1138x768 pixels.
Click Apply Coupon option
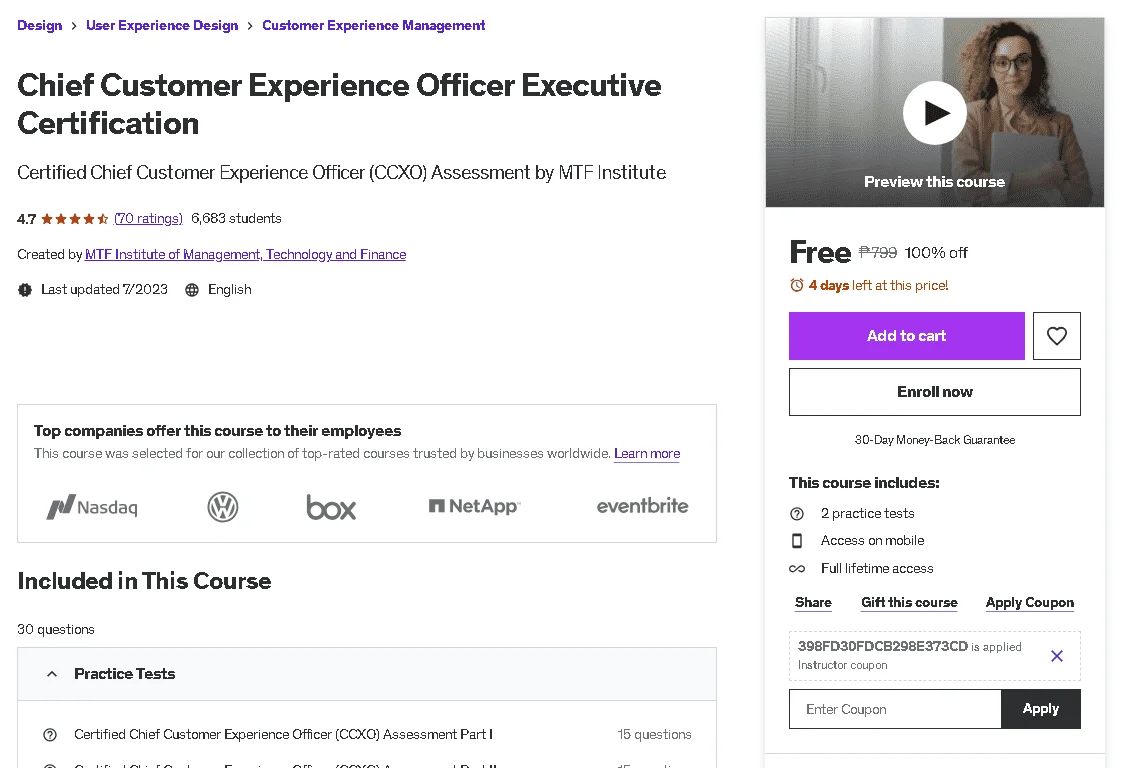[x=1030, y=602]
